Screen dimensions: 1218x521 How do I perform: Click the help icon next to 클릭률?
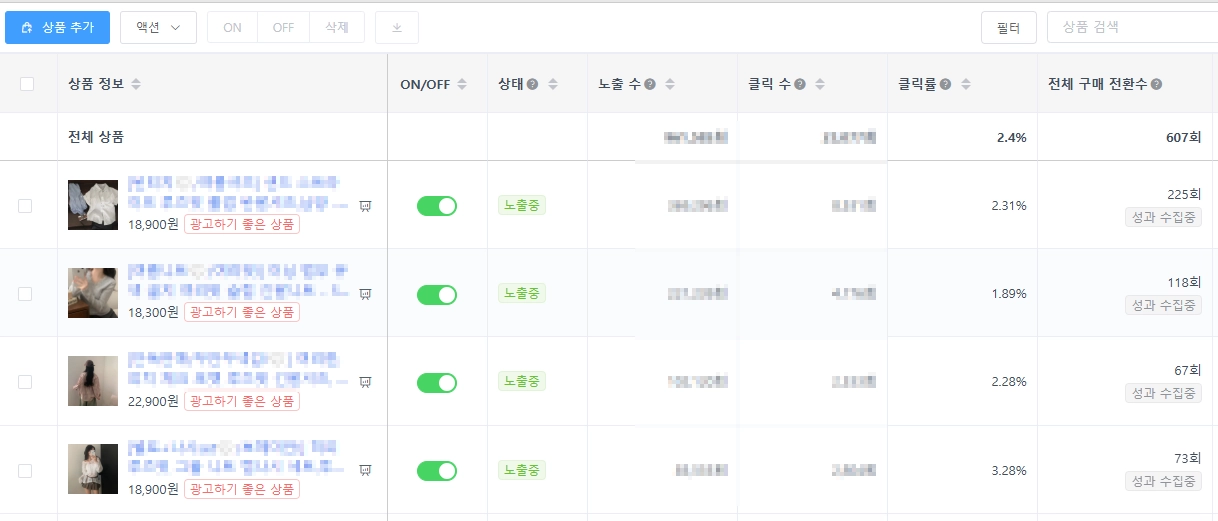945,85
